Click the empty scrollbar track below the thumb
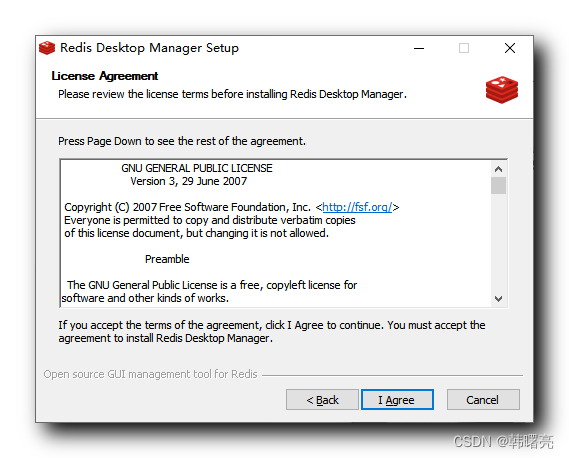The height and width of the screenshot is (458, 569). [x=498, y=242]
